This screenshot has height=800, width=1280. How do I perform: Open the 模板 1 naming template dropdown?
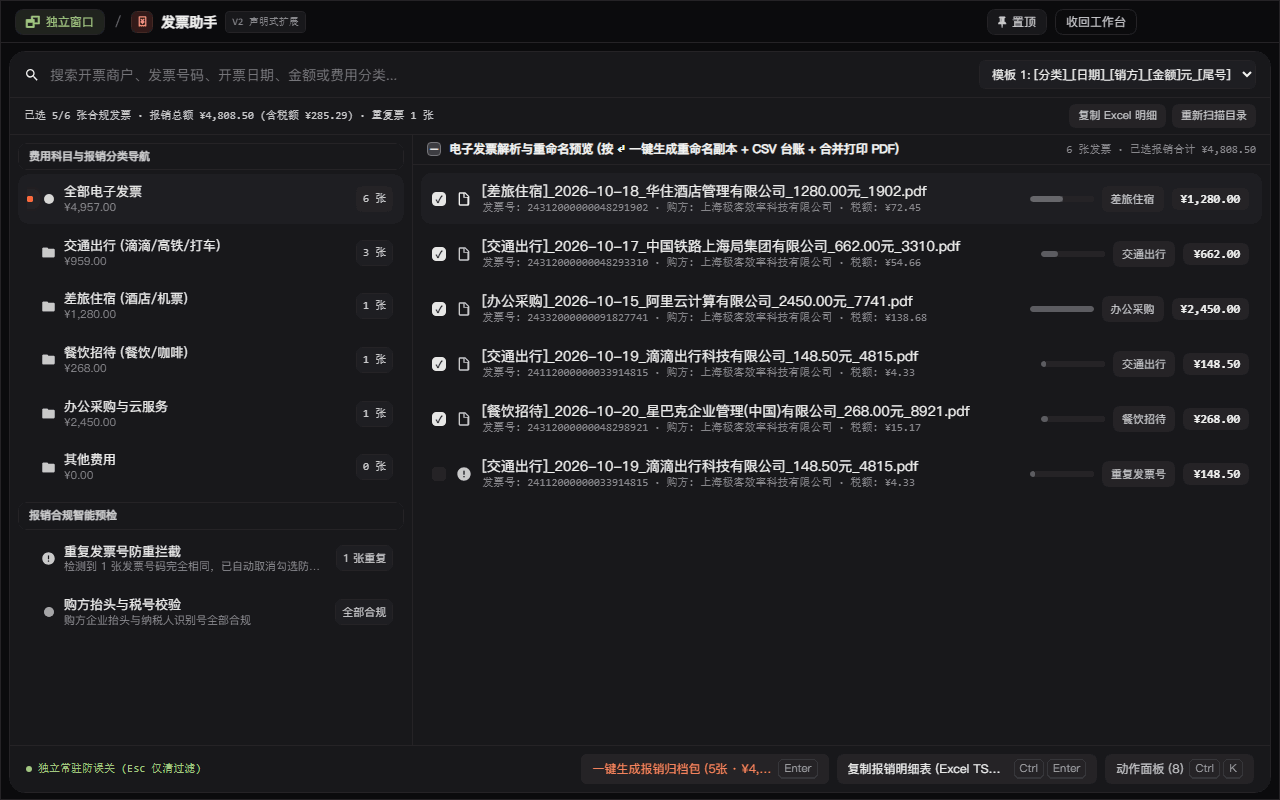pos(1117,75)
